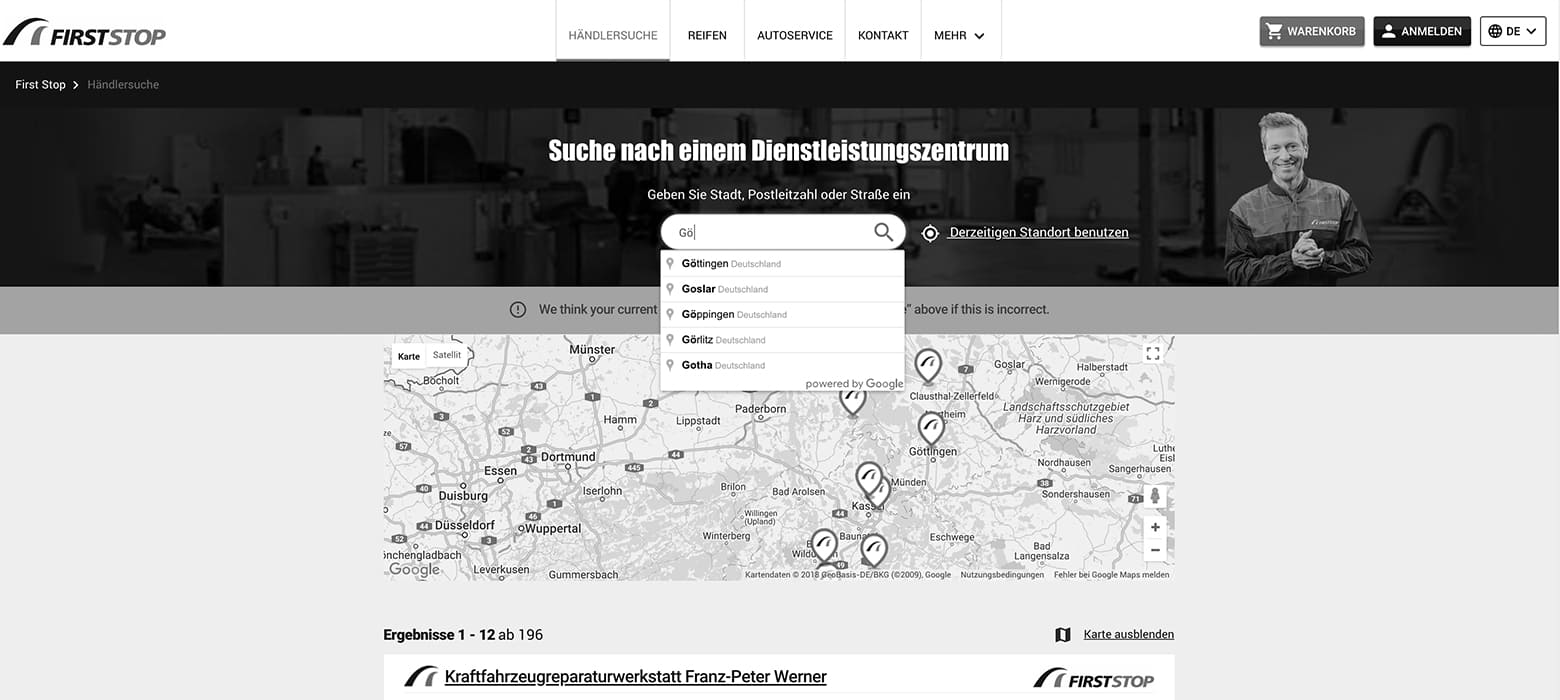Viewport: 1560px width, 700px height.
Task: Open the Kontakt menu item
Action: 883,35
